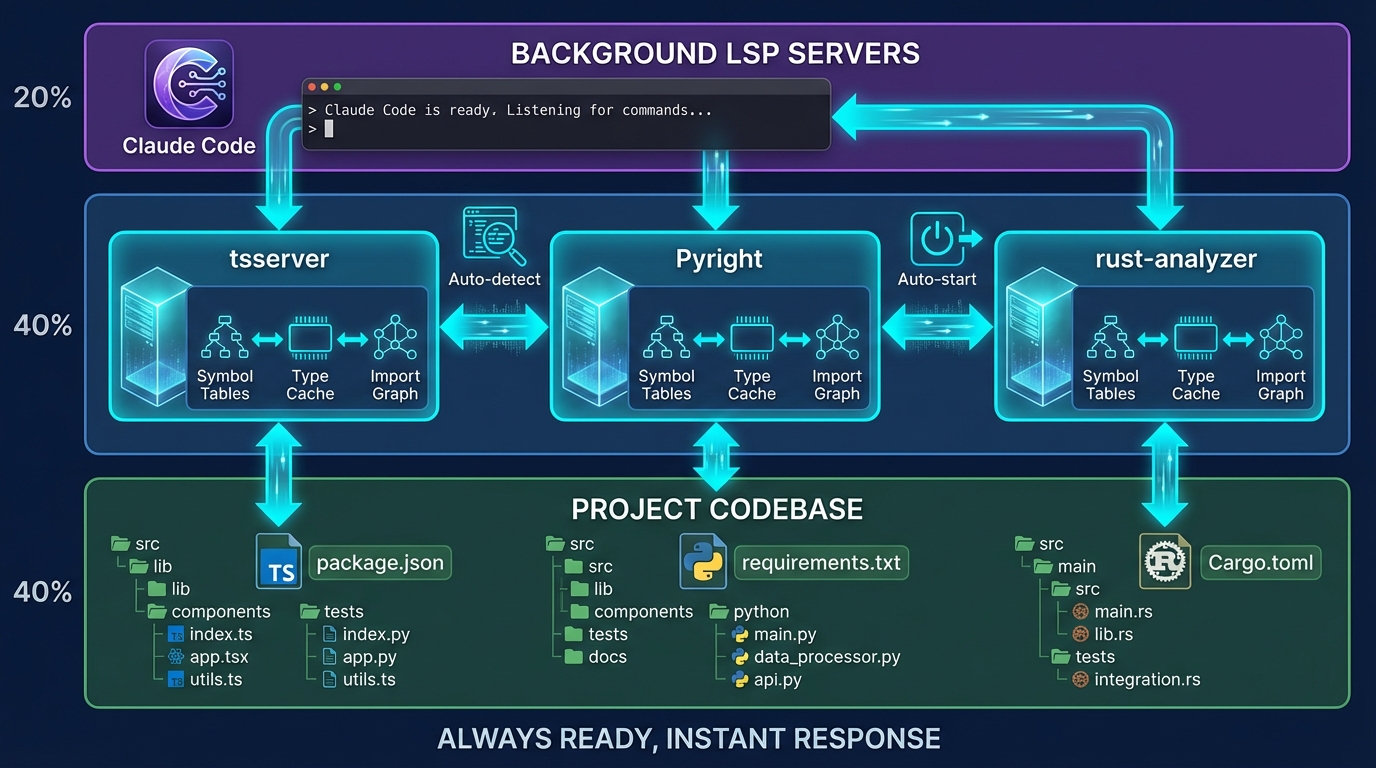
Task: Open the lib.rs file
Action: click(x=1102, y=634)
